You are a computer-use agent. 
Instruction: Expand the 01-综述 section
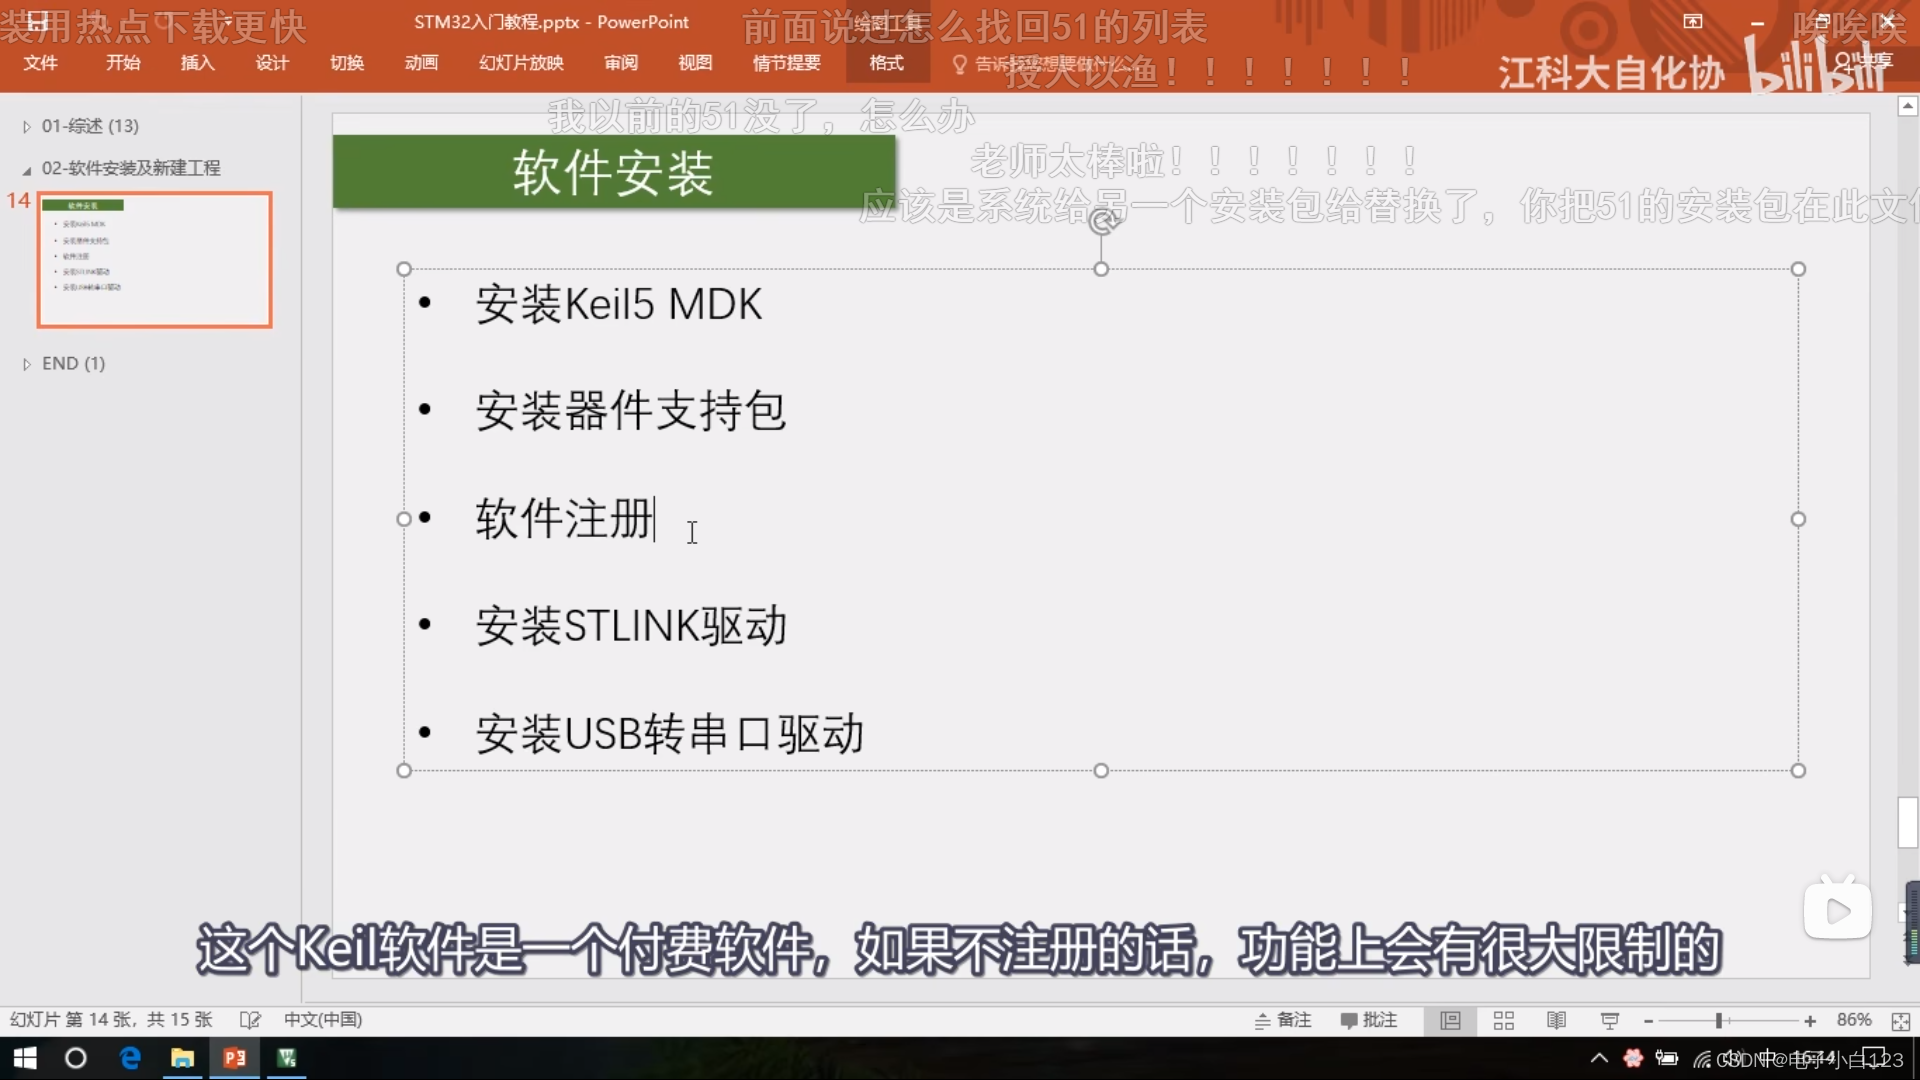27,127
